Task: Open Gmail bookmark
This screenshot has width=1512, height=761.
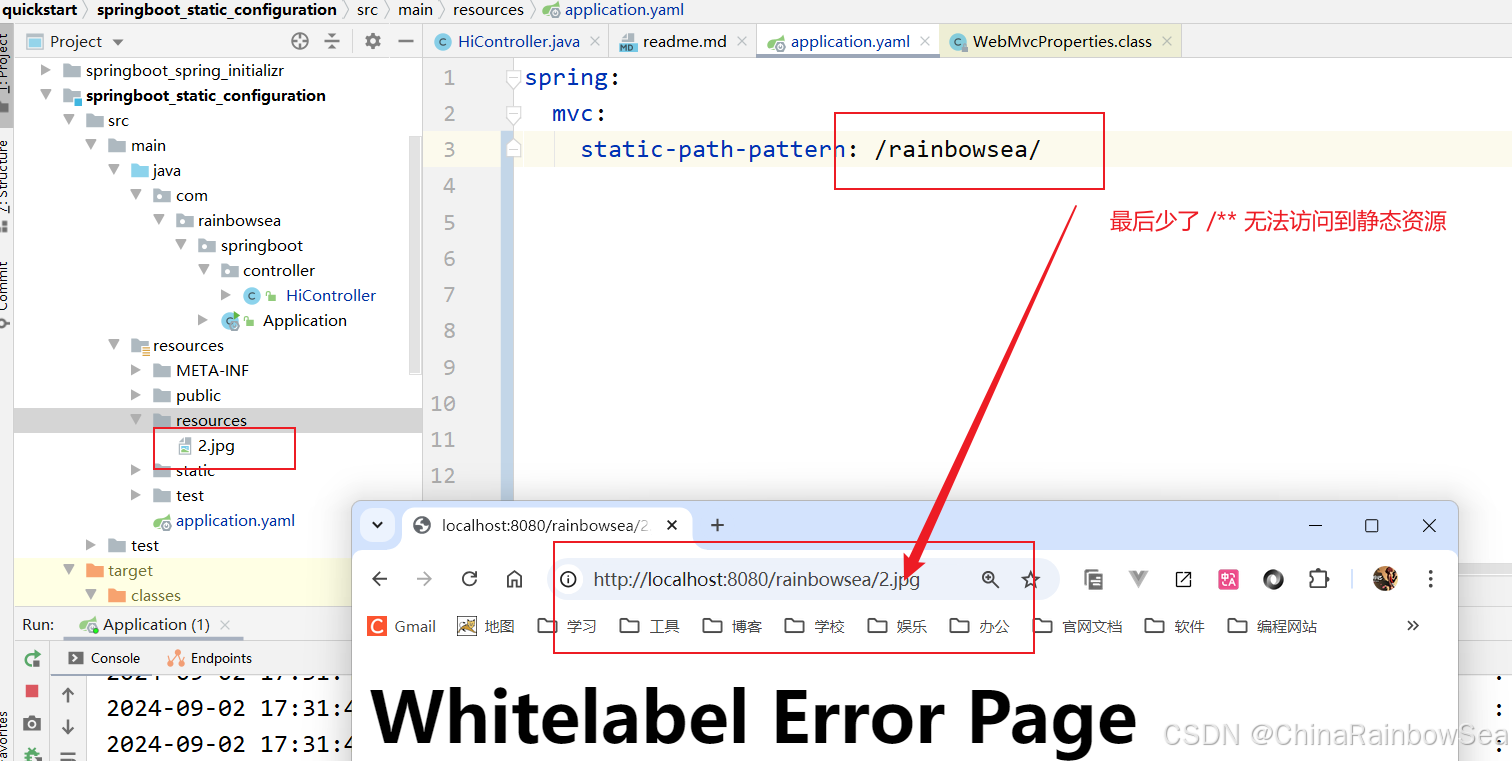Action: click(403, 626)
